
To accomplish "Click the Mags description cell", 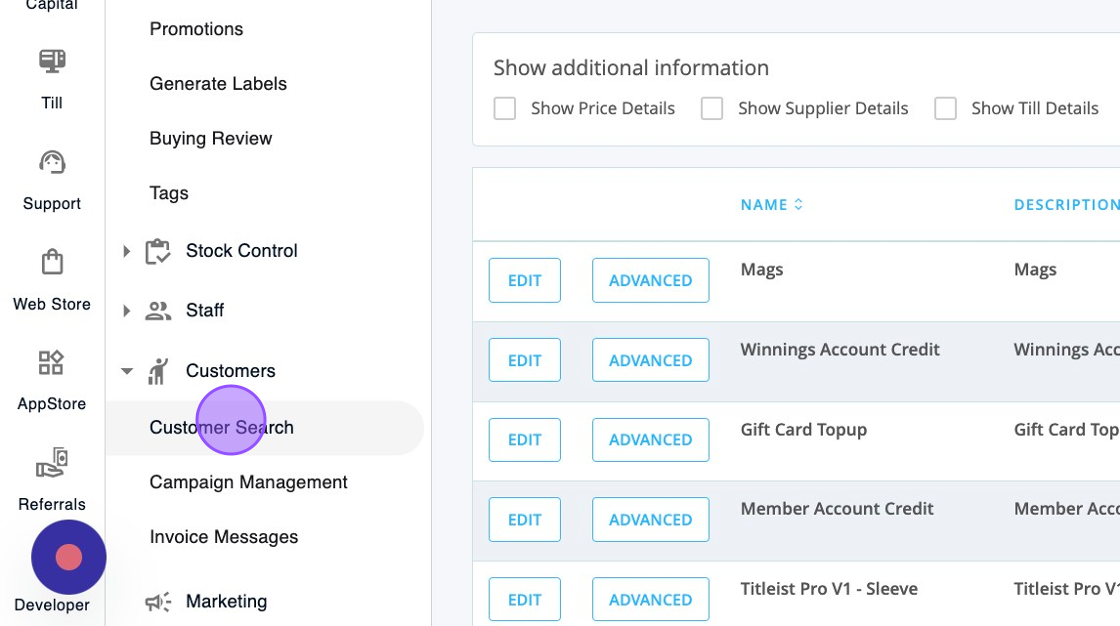I will (x=1035, y=270).
